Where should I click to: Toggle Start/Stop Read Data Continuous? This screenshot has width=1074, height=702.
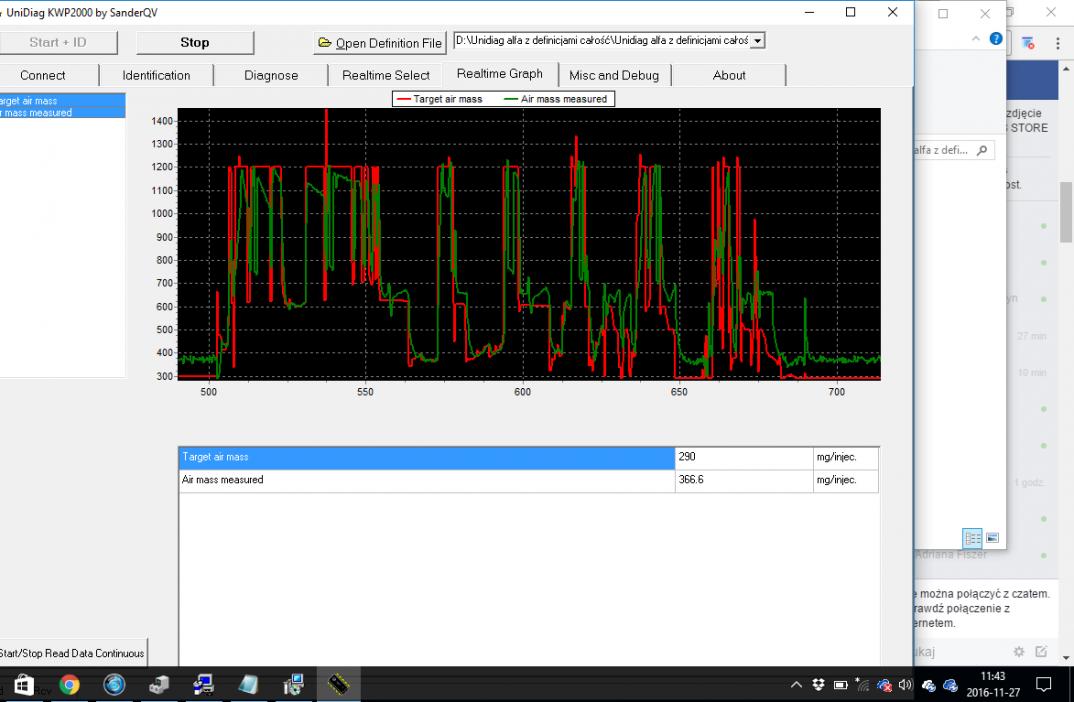pyautogui.click(x=72, y=653)
